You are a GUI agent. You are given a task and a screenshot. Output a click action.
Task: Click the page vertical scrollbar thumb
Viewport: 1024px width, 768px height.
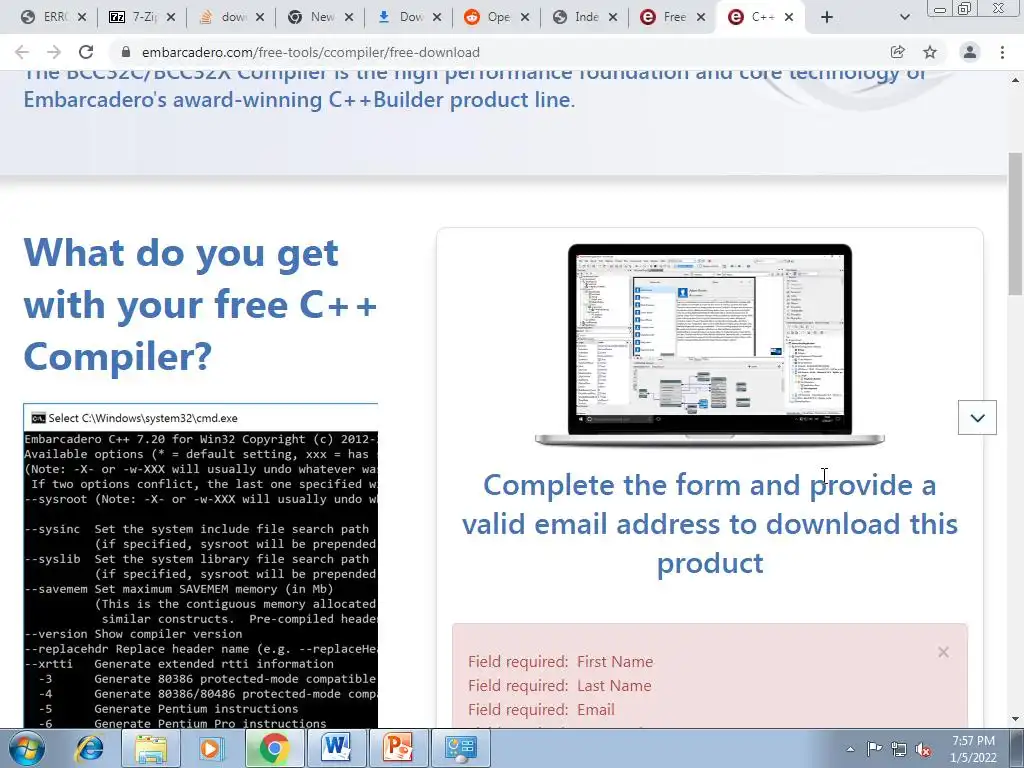(1015, 223)
